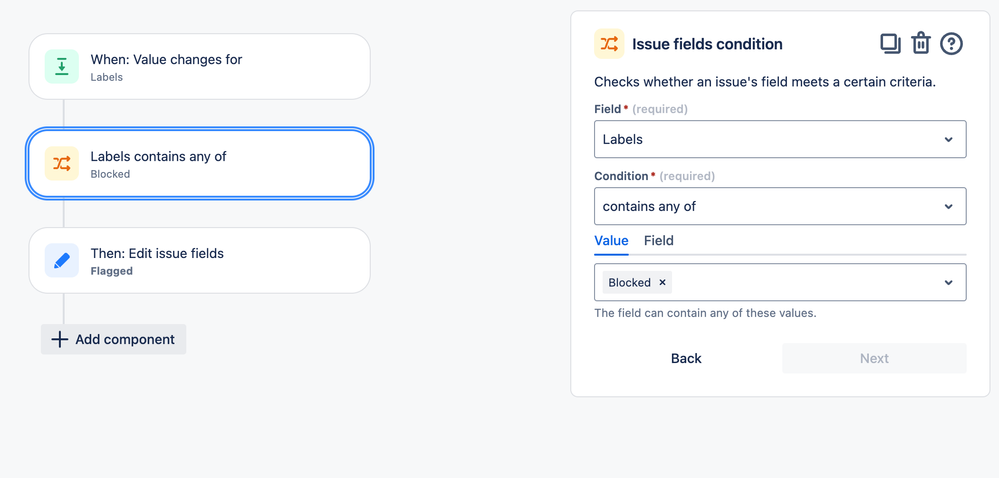The height and width of the screenshot is (478, 999).
Task: Open the value dropdown chevron beside Blocked
Action: [949, 282]
